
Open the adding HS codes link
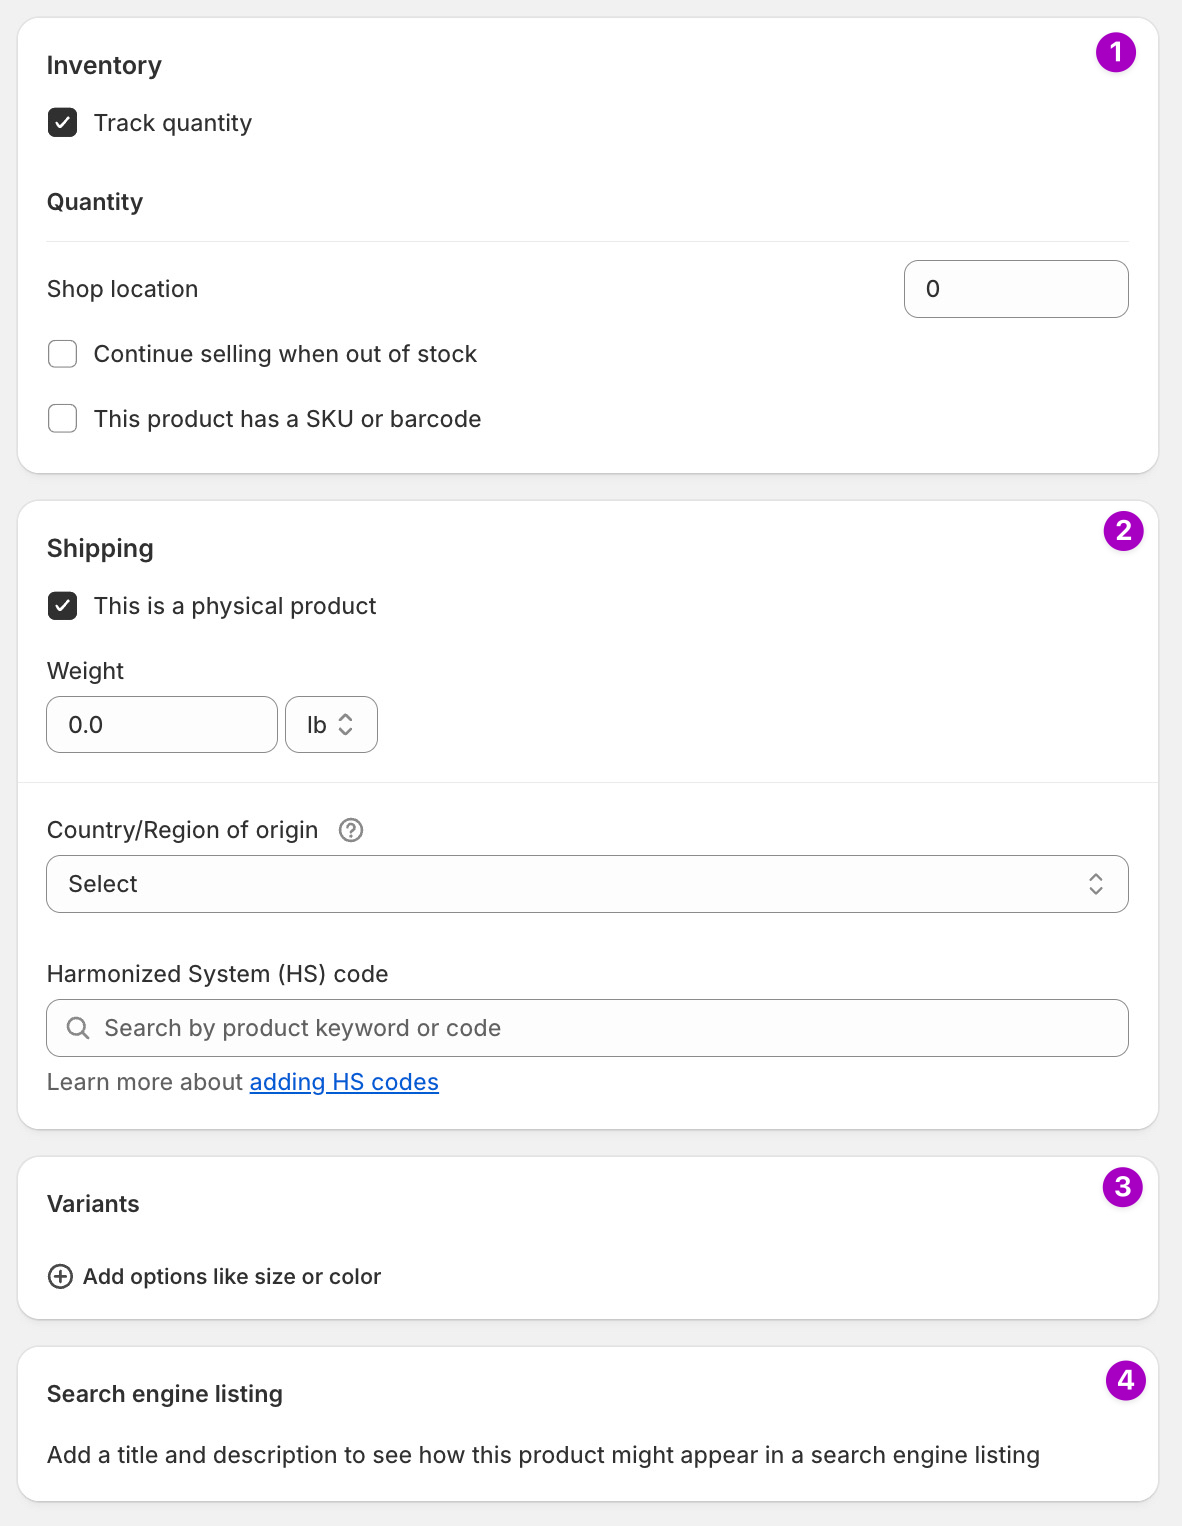tap(344, 1082)
